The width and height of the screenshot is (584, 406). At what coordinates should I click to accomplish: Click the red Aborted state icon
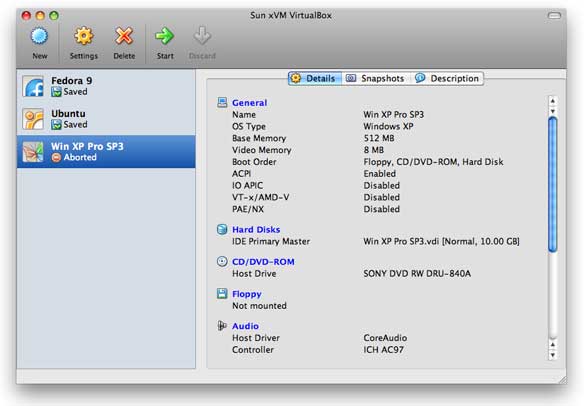56,158
